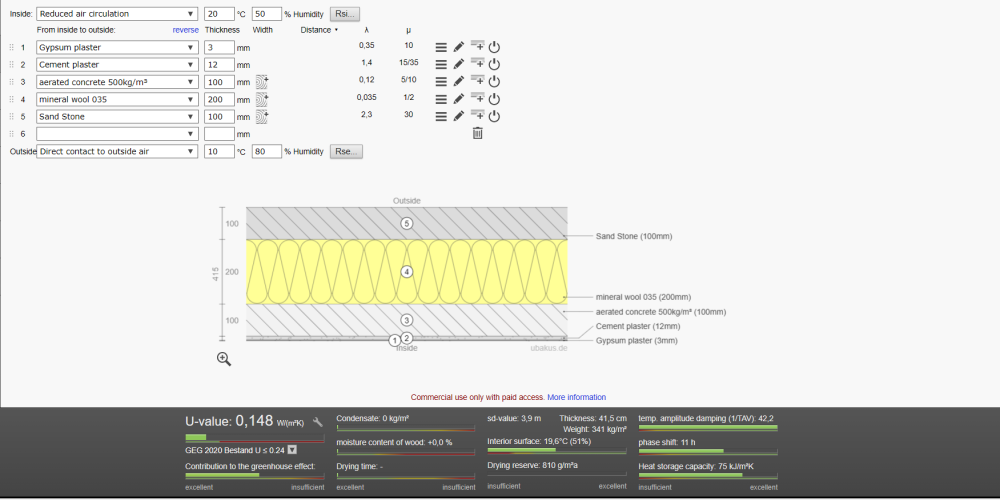This screenshot has height=500, width=1000.
Task: Zoom the construction drawing with magnifier
Action: click(224, 359)
